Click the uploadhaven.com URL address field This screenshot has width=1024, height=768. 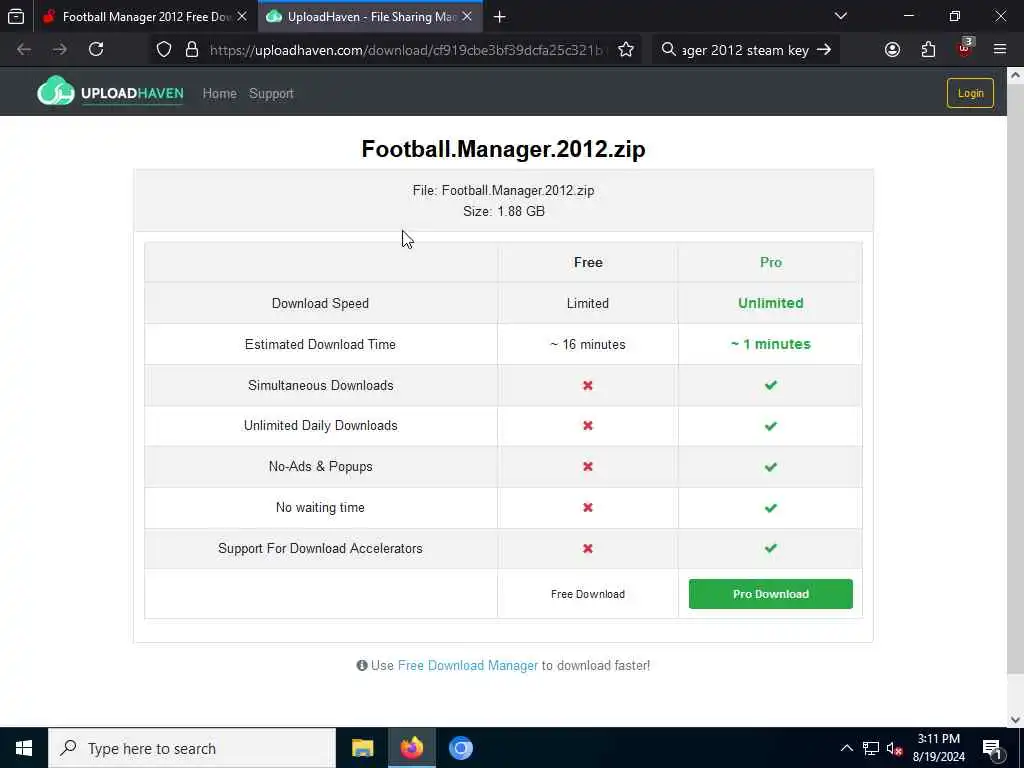[x=406, y=50]
